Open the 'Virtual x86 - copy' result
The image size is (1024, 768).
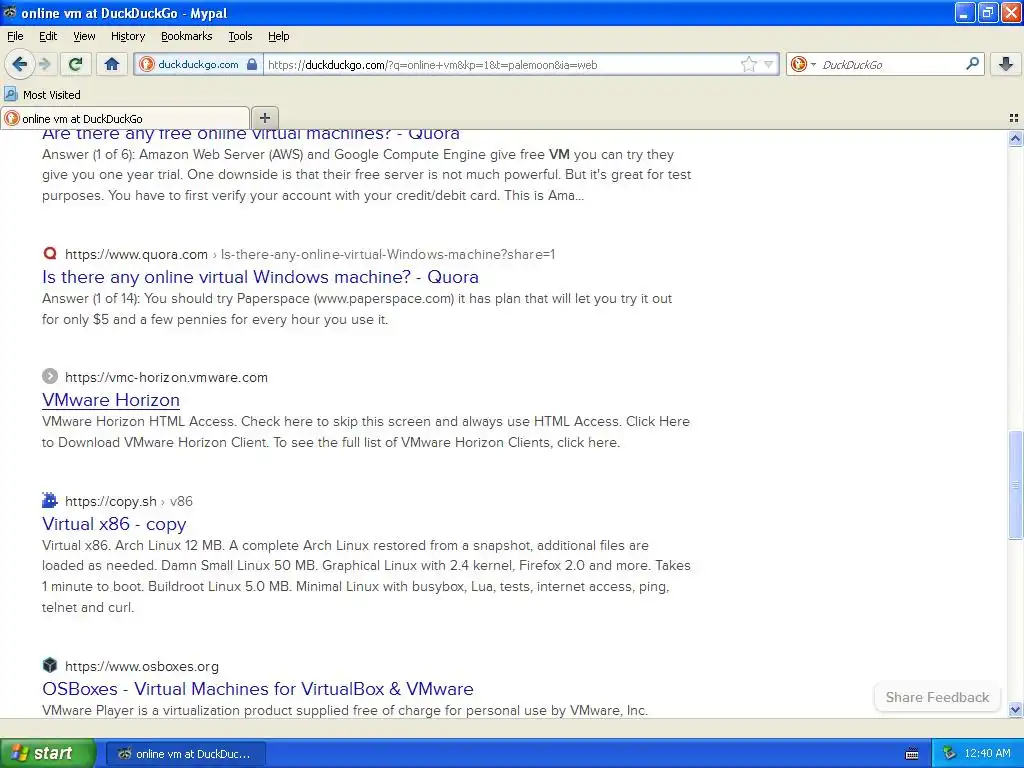point(114,524)
